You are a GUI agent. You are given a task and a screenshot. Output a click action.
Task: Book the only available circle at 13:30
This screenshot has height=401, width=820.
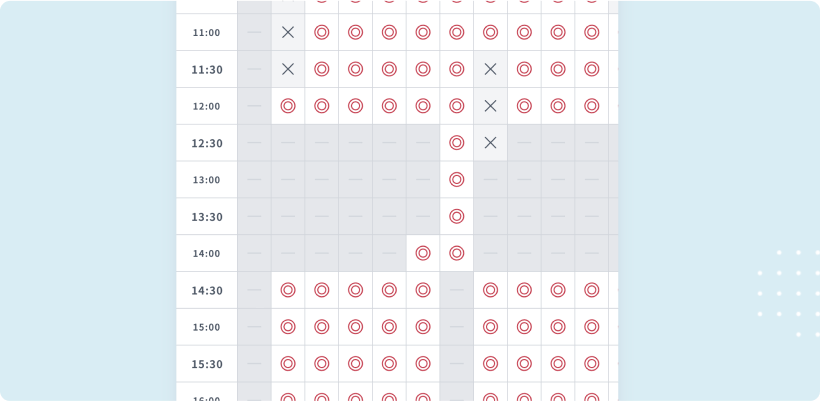(457, 216)
